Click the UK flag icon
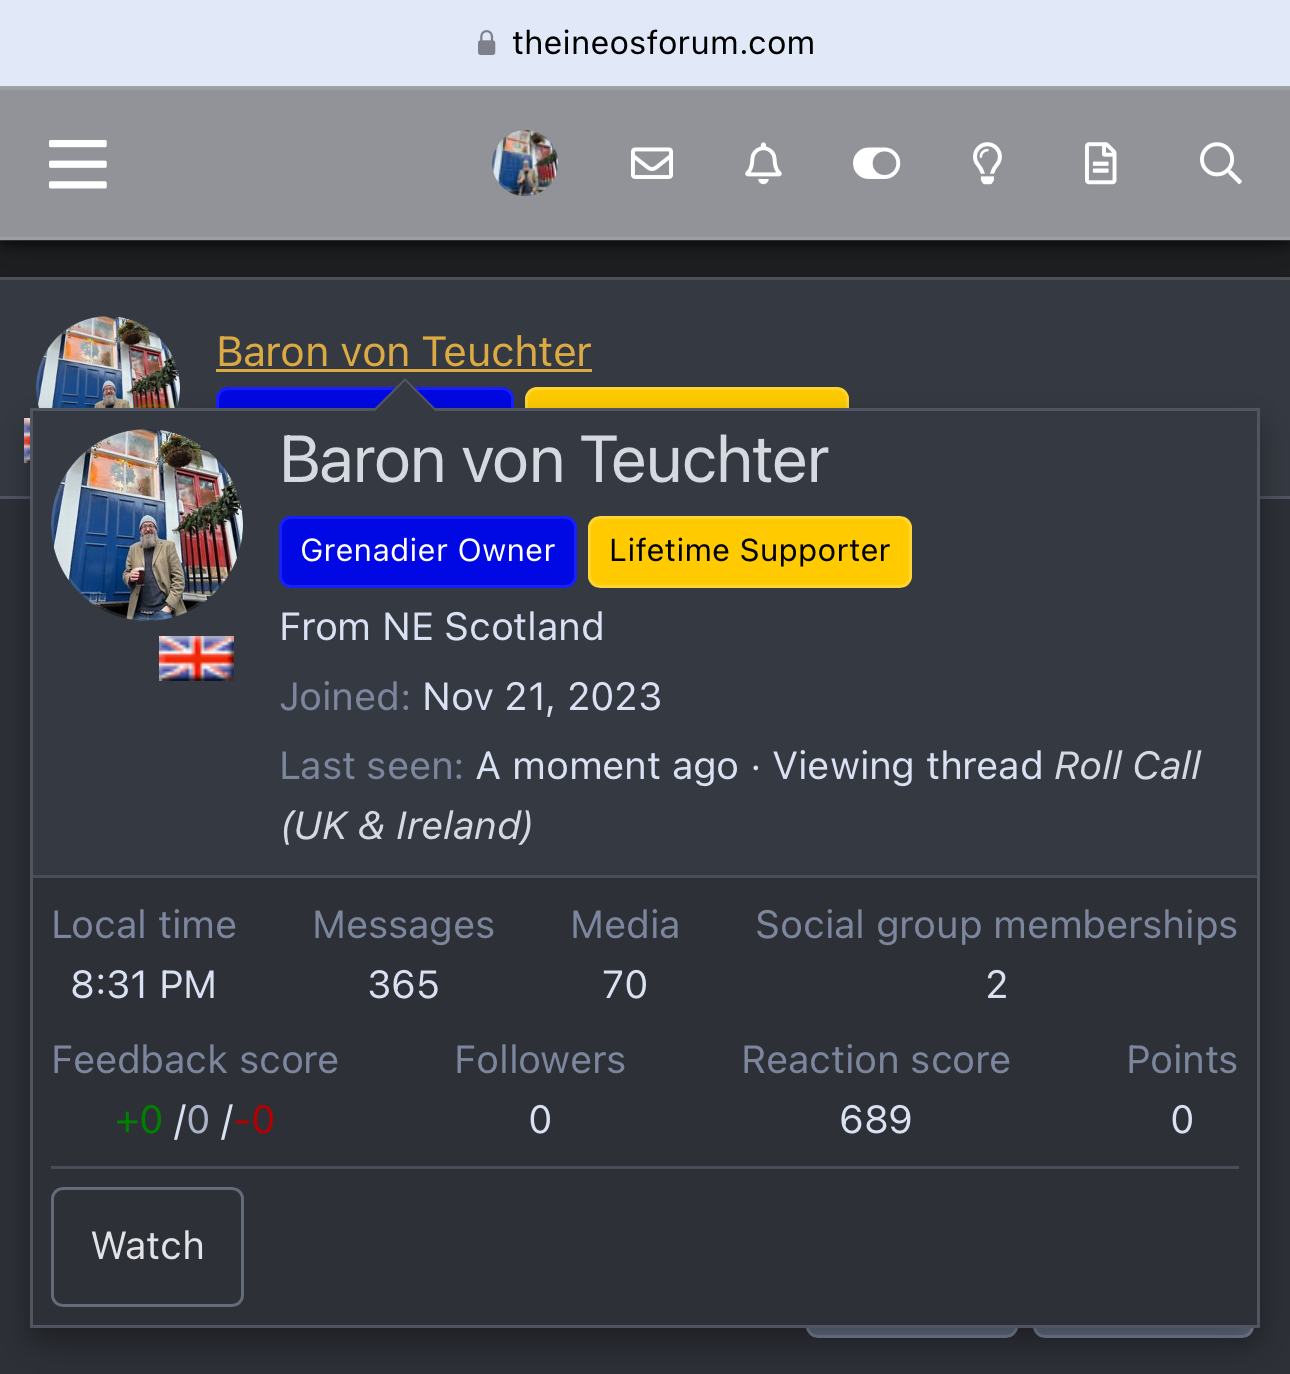The height and width of the screenshot is (1374, 1290). tap(196, 658)
